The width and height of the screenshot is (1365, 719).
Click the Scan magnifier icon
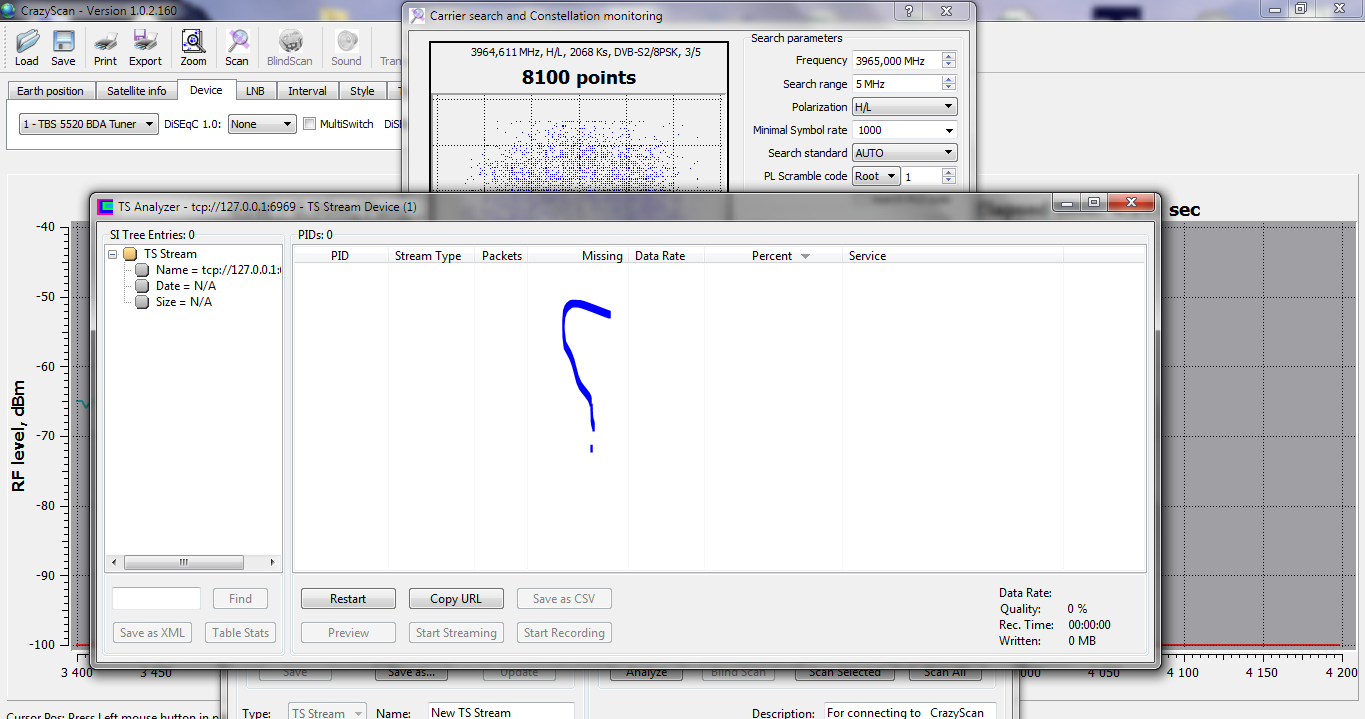237,42
